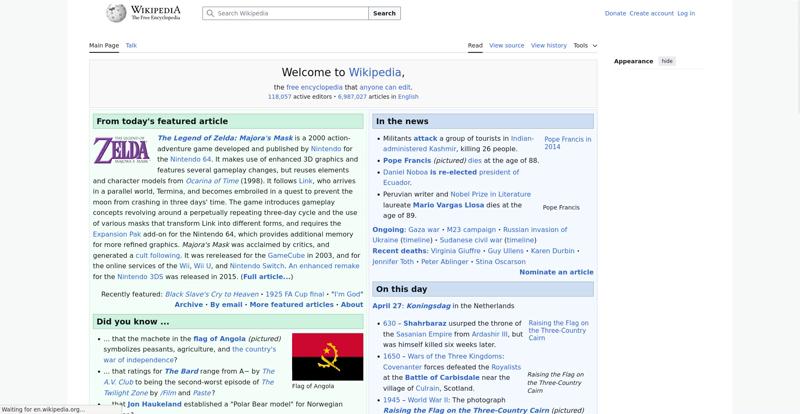Image resolution: width=800 pixels, height=414 pixels.
Task: Open More featured articles link
Action: pyautogui.click(x=291, y=304)
